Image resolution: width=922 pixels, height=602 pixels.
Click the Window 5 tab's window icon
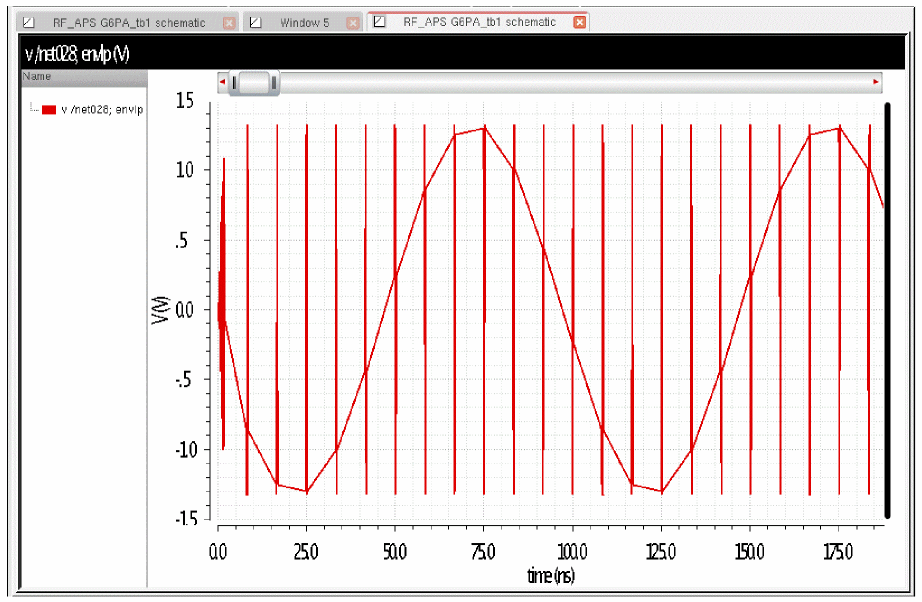pyautogui.click(x=255, y=22)
